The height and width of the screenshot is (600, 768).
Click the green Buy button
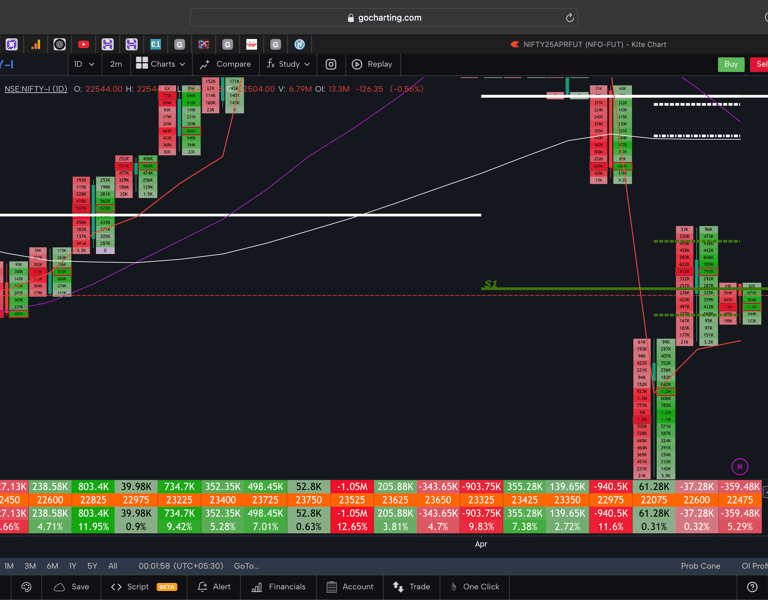(x=731, y=64)
